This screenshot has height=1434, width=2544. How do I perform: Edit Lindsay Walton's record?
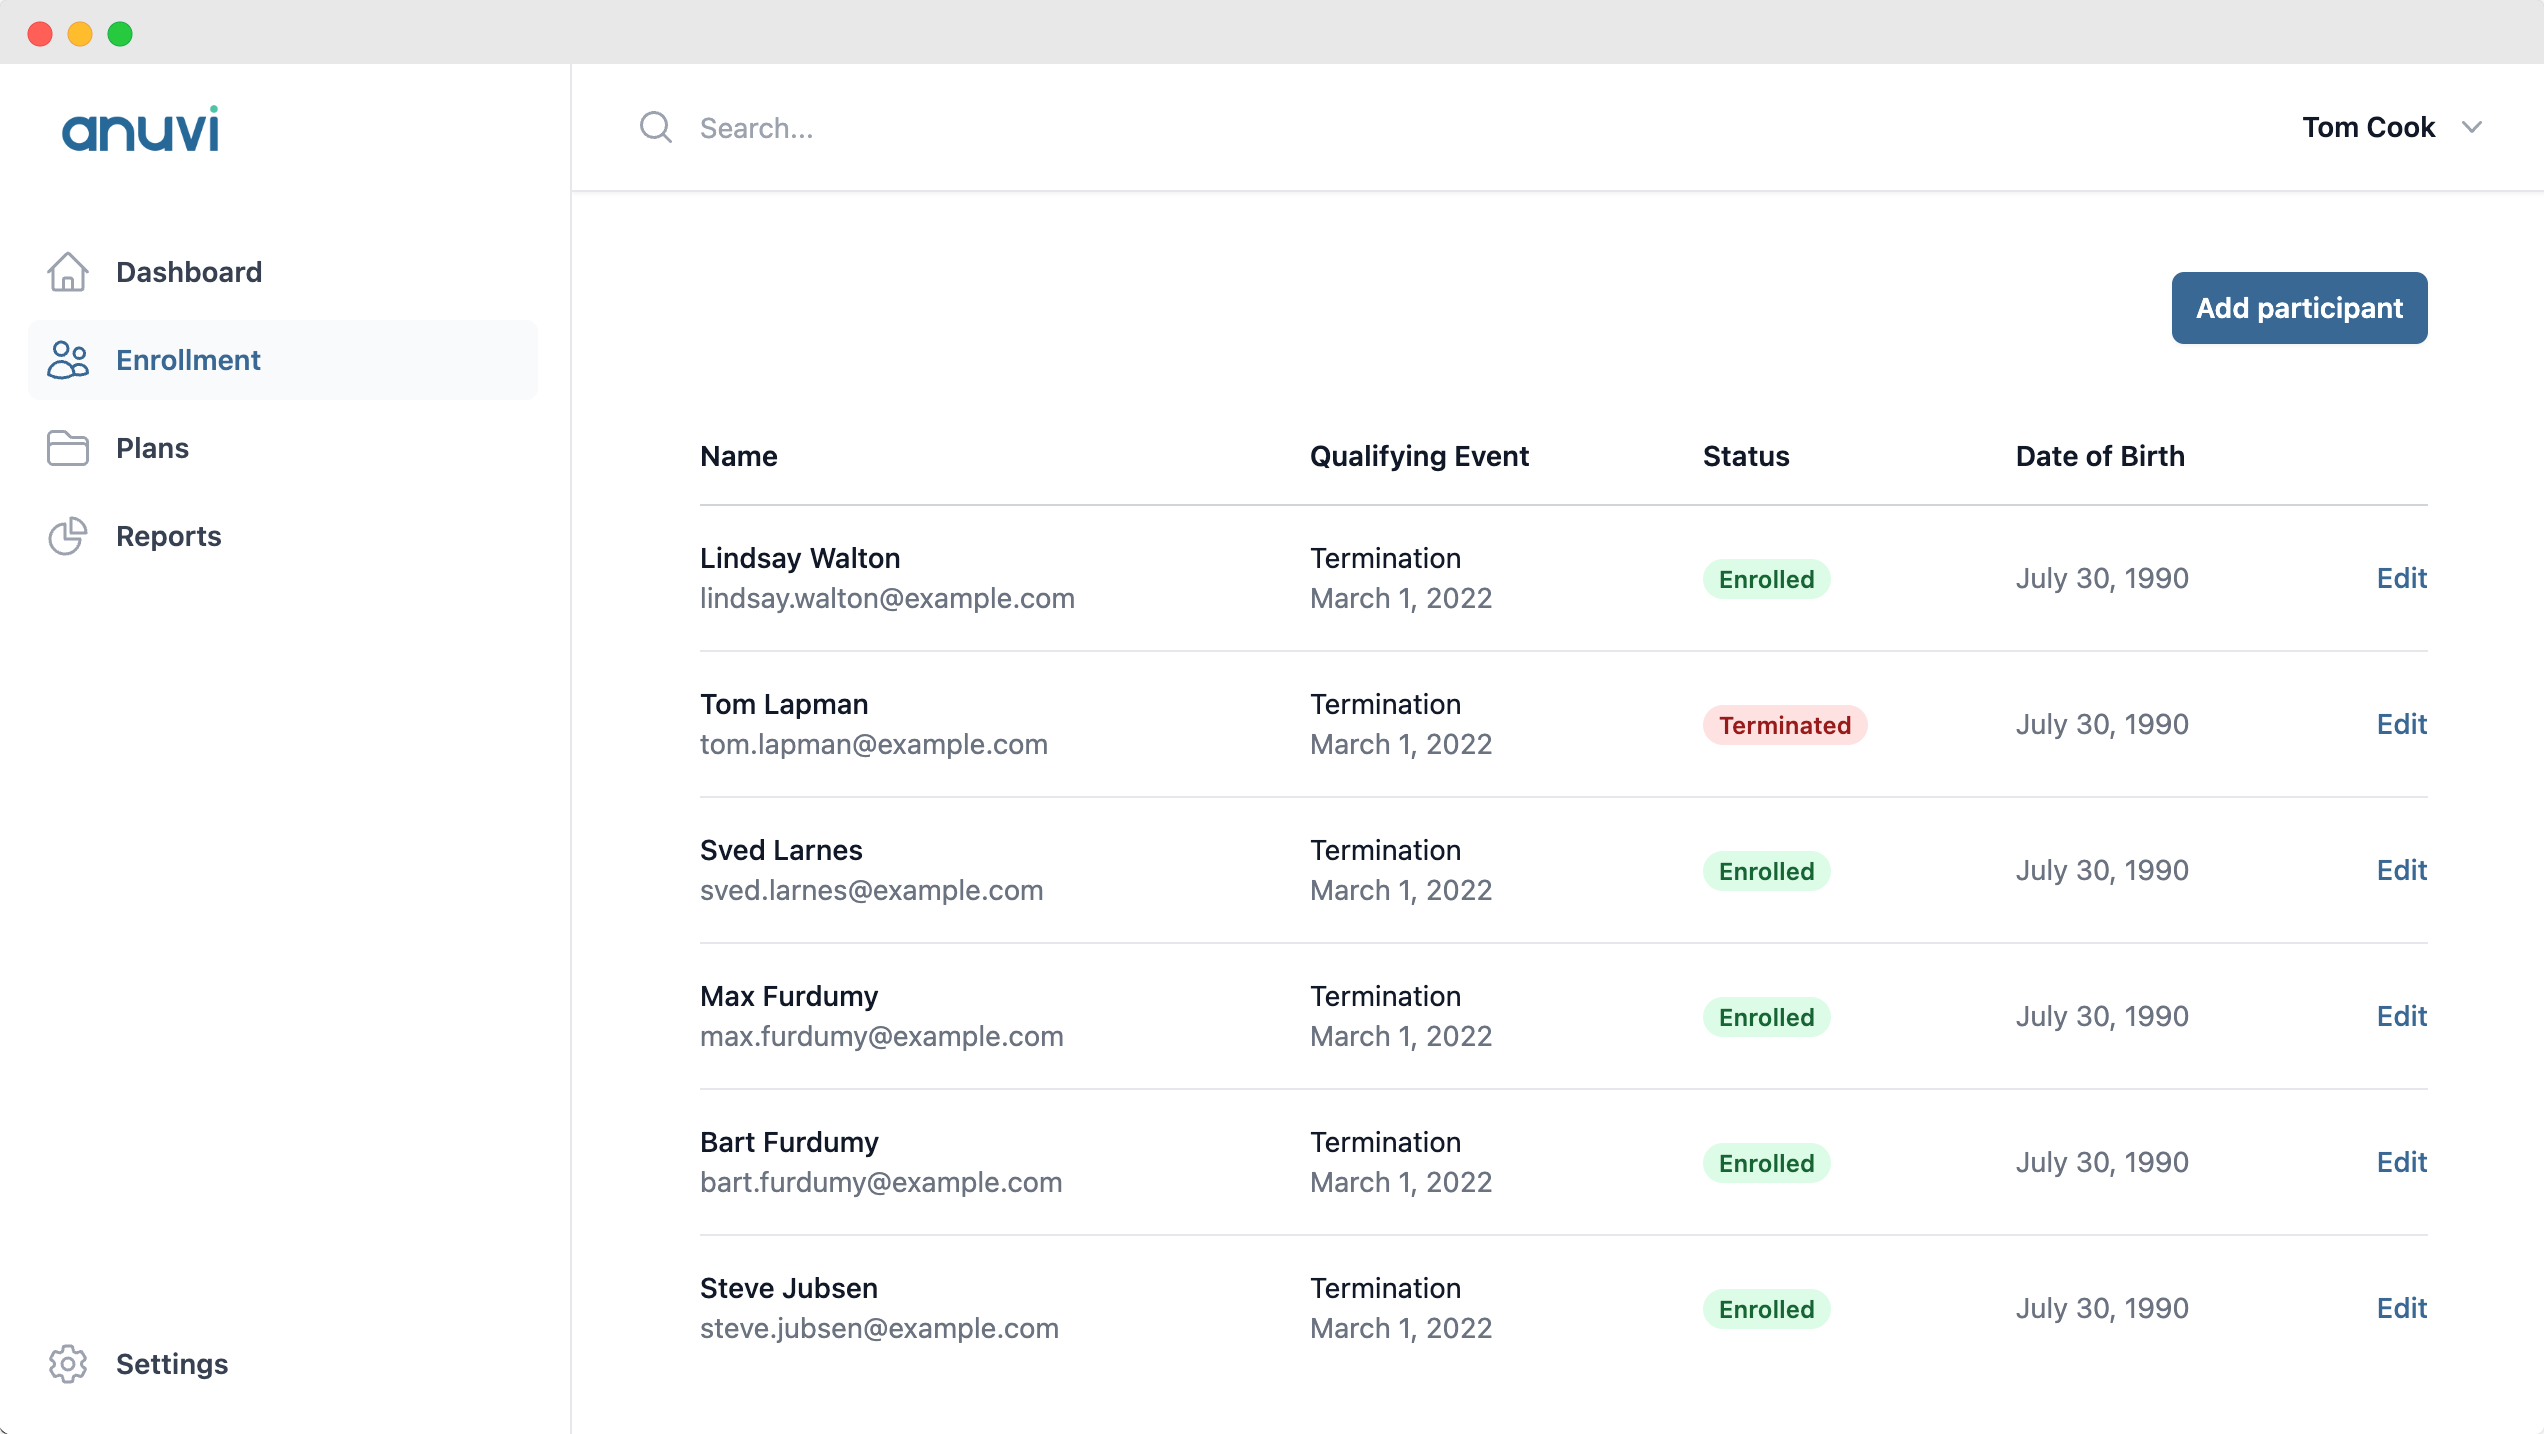2401,578
